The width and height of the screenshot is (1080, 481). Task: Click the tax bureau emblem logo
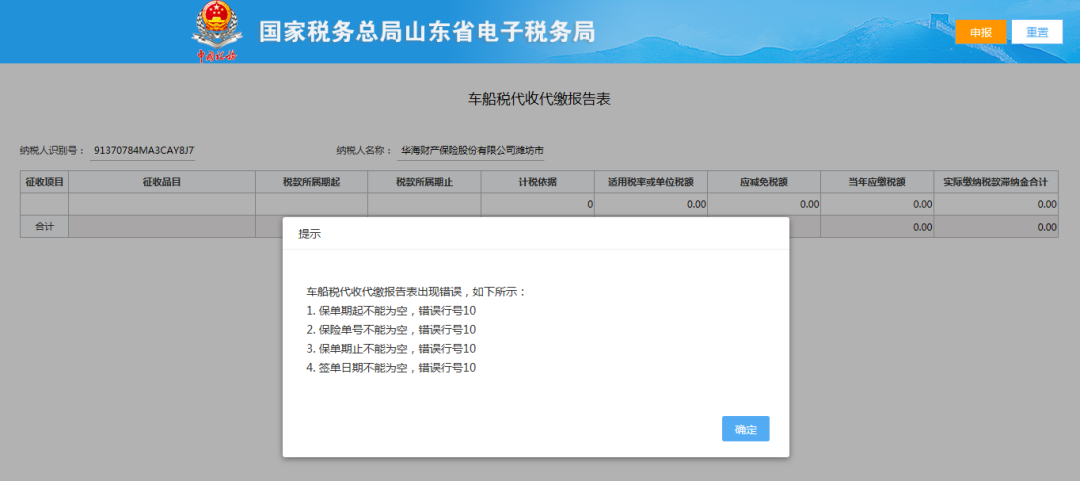point(217,32)
